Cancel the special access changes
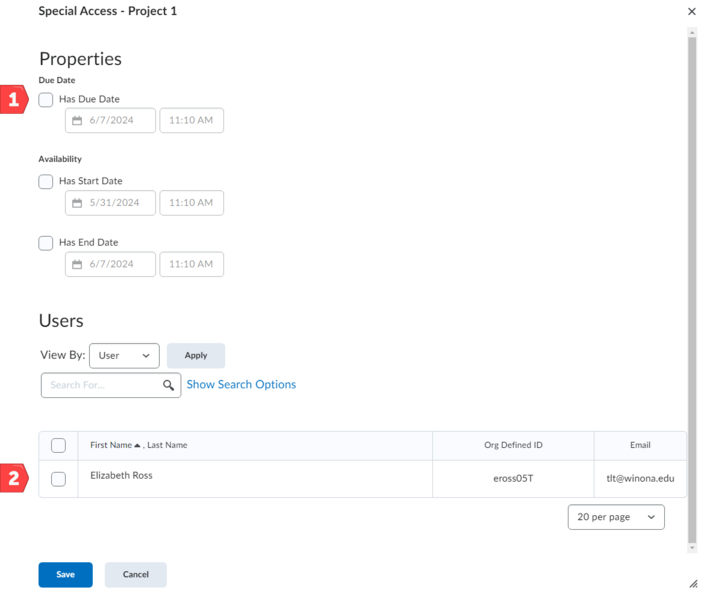 tap(135, 575)
